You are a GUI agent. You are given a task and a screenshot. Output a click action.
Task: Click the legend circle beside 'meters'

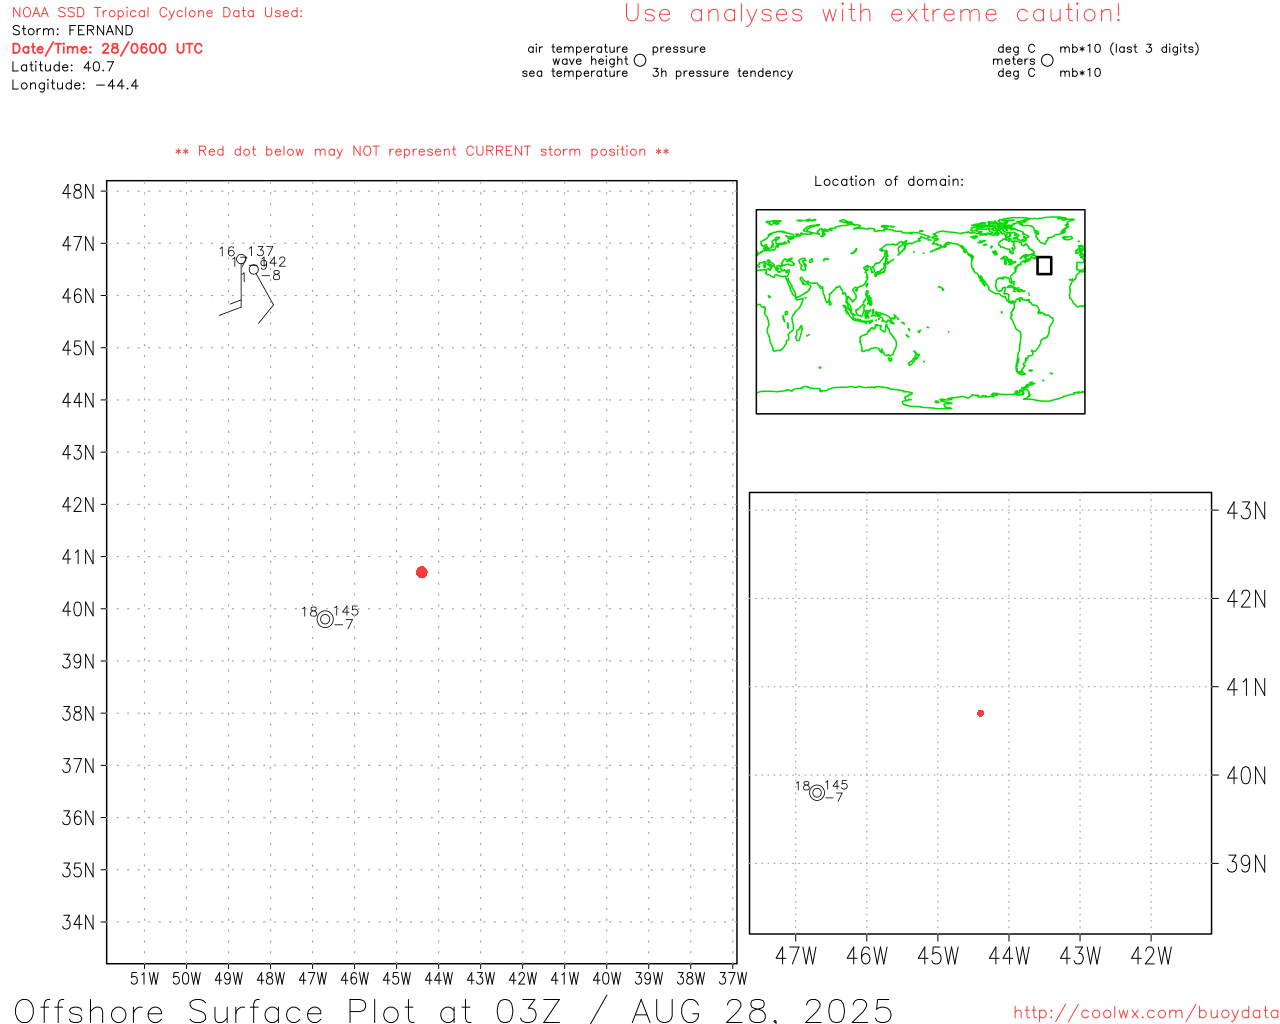point(1047,60)
